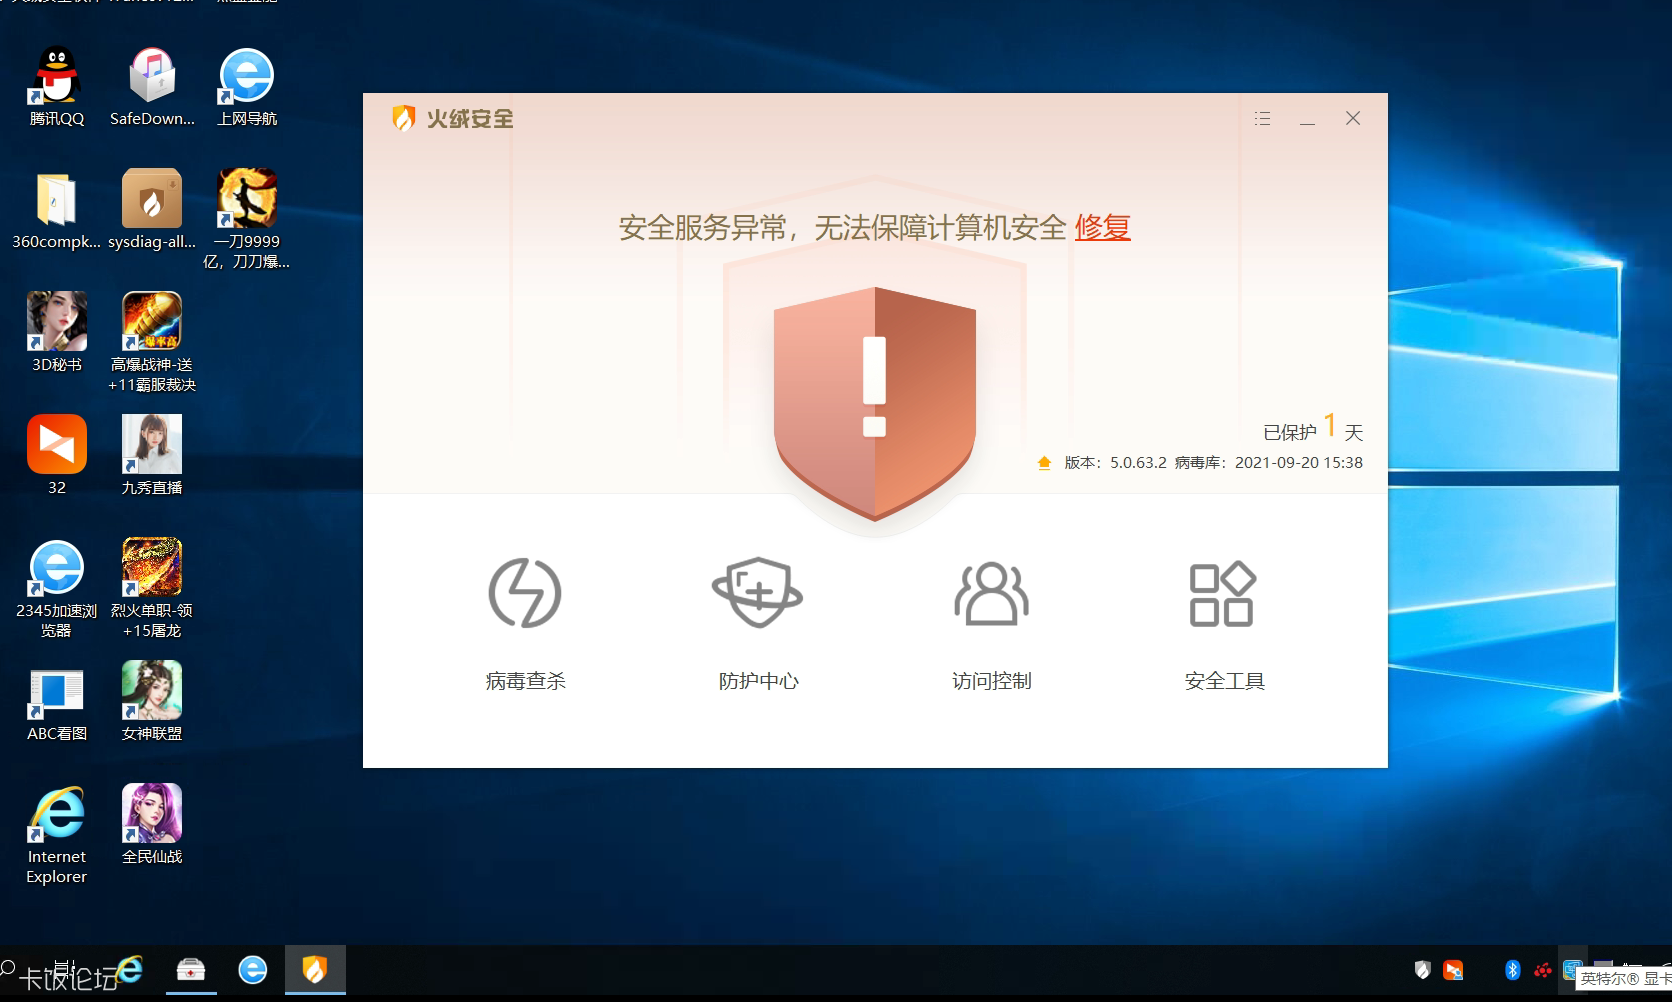Click the medical kit taskbar icon
Viewport: 1672px width, 1002px height.
pyautogui.click(x=191, y=970)
